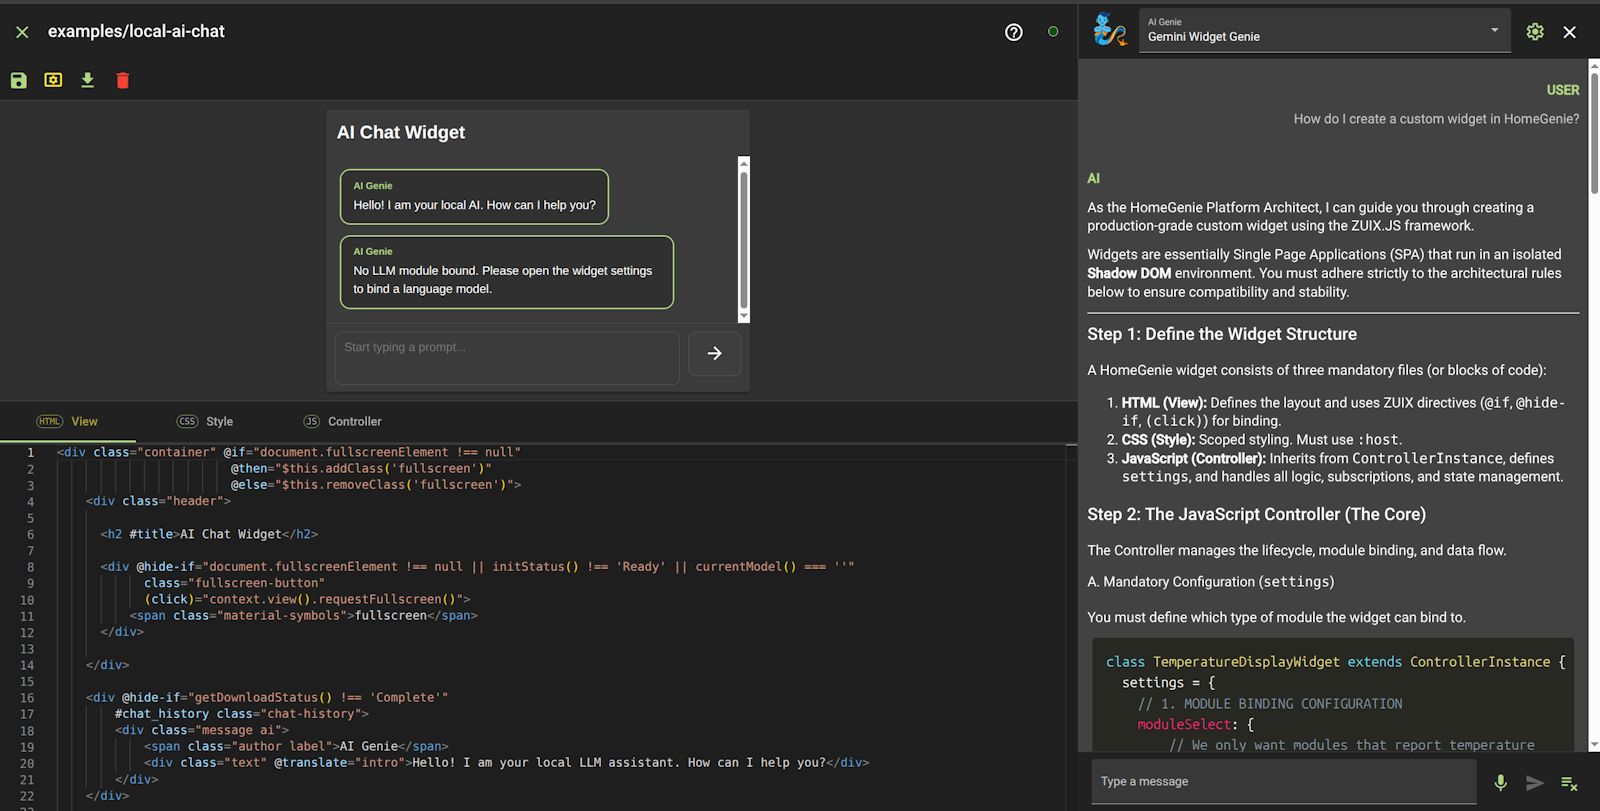This screenshot has height=811, width=1600.
Task: Click the green connection status indicator
Action: click(1052, 32)
